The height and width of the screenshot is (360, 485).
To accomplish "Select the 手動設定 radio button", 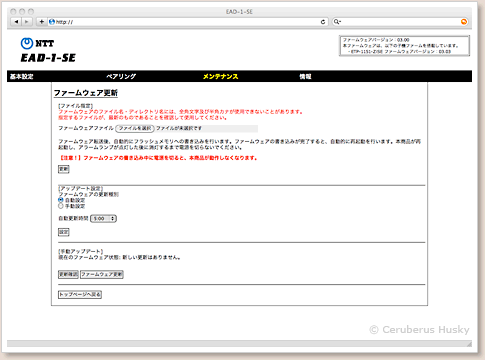I will [61, 206].
